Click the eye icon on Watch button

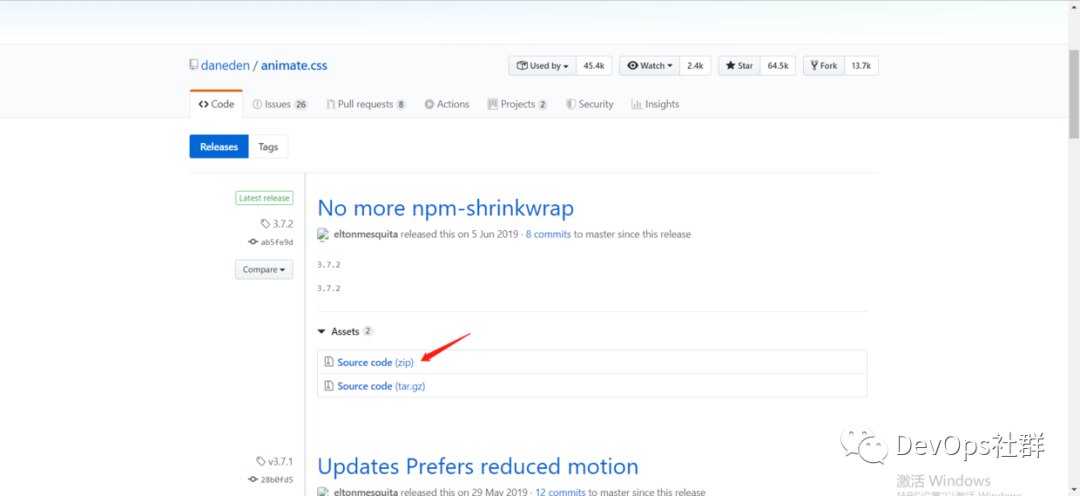[632, 66]
